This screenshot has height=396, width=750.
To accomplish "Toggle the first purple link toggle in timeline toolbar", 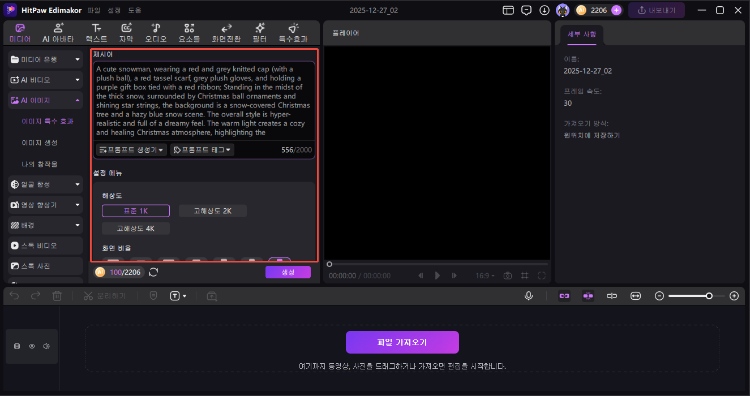I will tap(564, 296).
